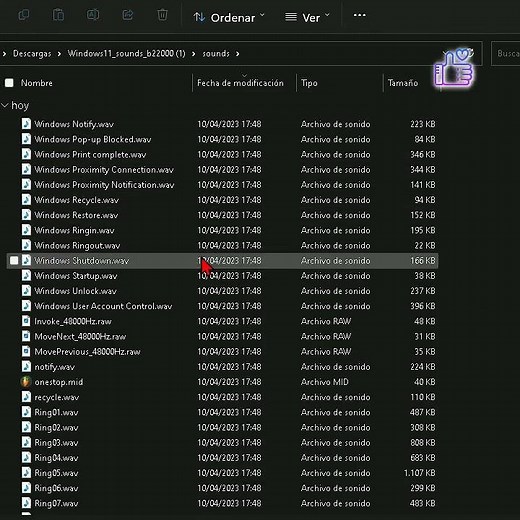
Task: Click the Windows Restore.wav file icon
Action: [x=26, y=215]
